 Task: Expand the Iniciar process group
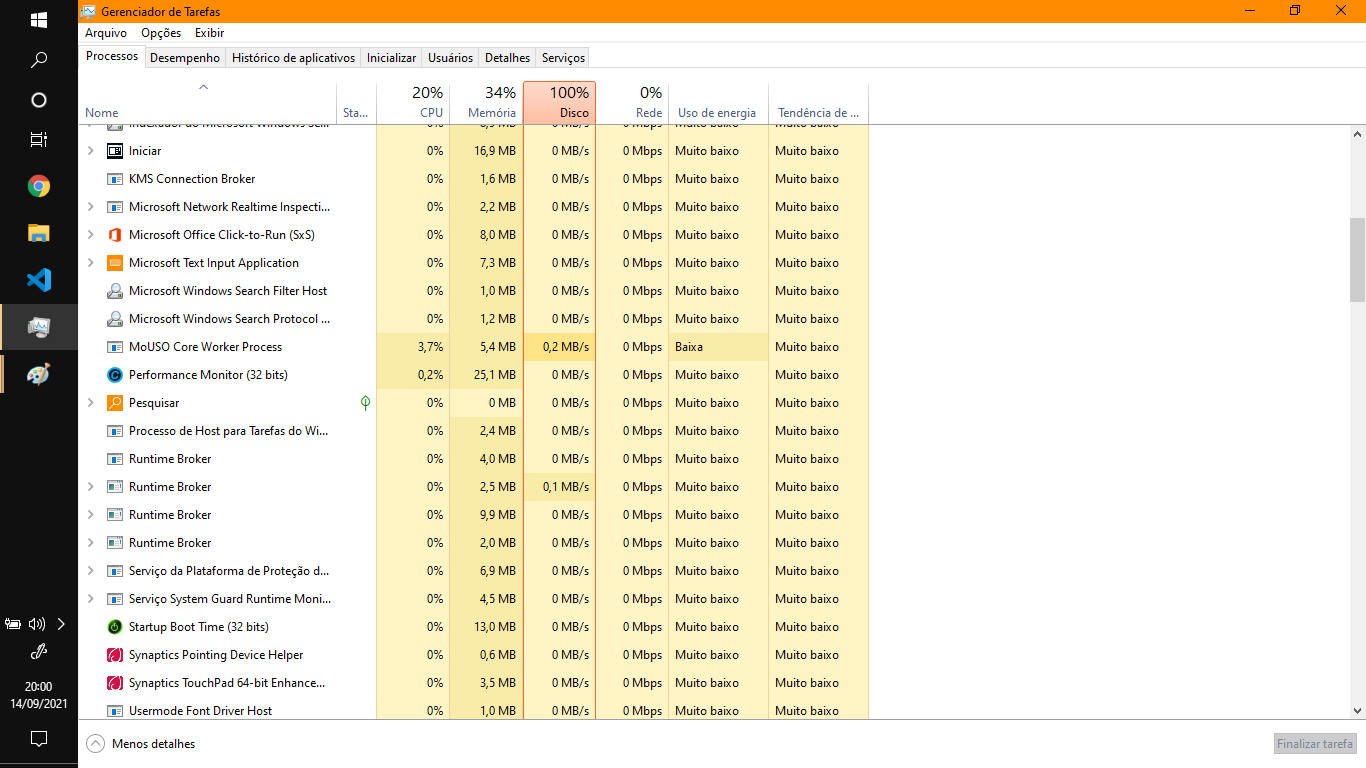pyautogui.click(x=90, y=151)
